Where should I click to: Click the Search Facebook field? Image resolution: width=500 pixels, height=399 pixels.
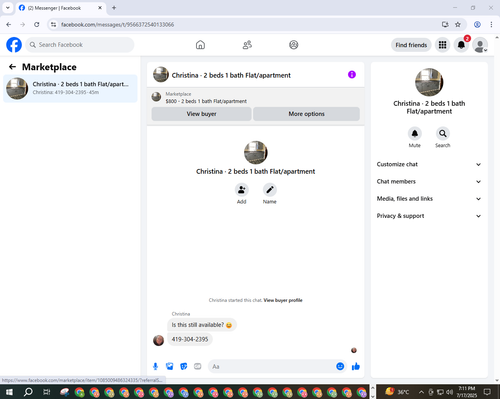[x=80, y=45]
